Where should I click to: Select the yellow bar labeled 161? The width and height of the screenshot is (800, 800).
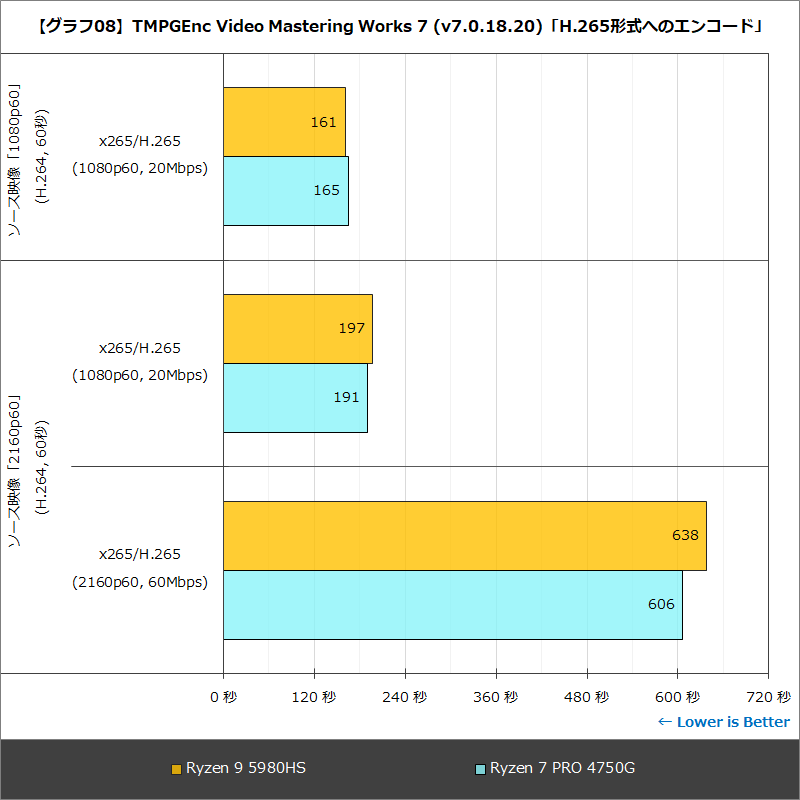[285, 122]
